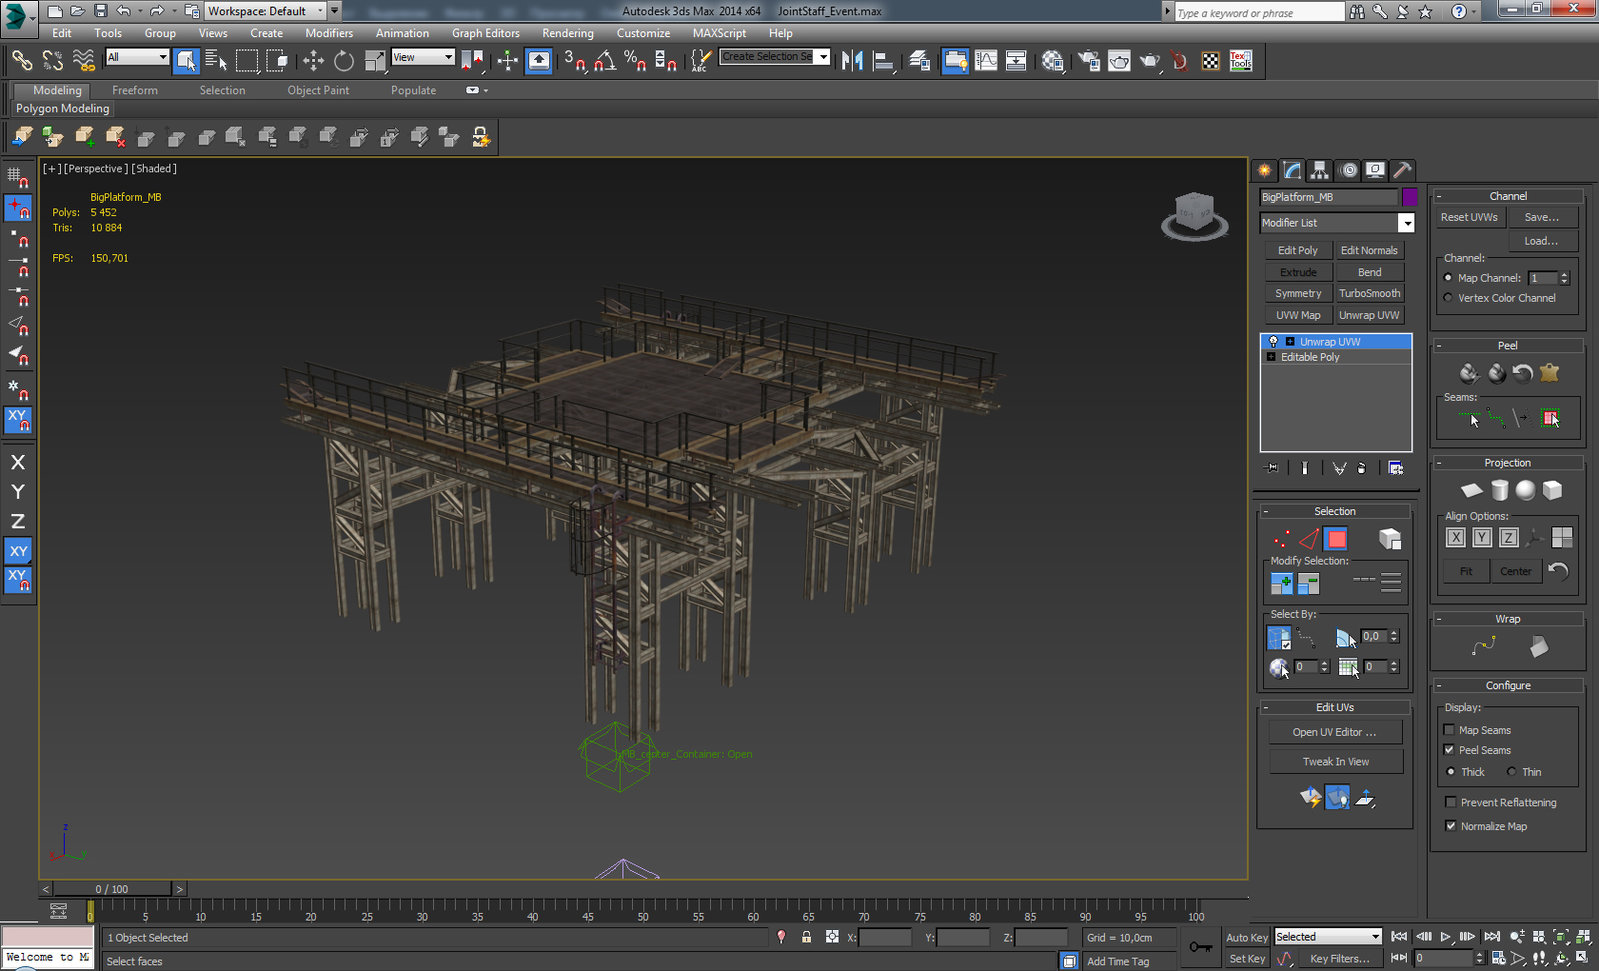Open the Hierarchy command panel tab
The width and height of the screenshot is (1599, 971).
pos(1320,170)
